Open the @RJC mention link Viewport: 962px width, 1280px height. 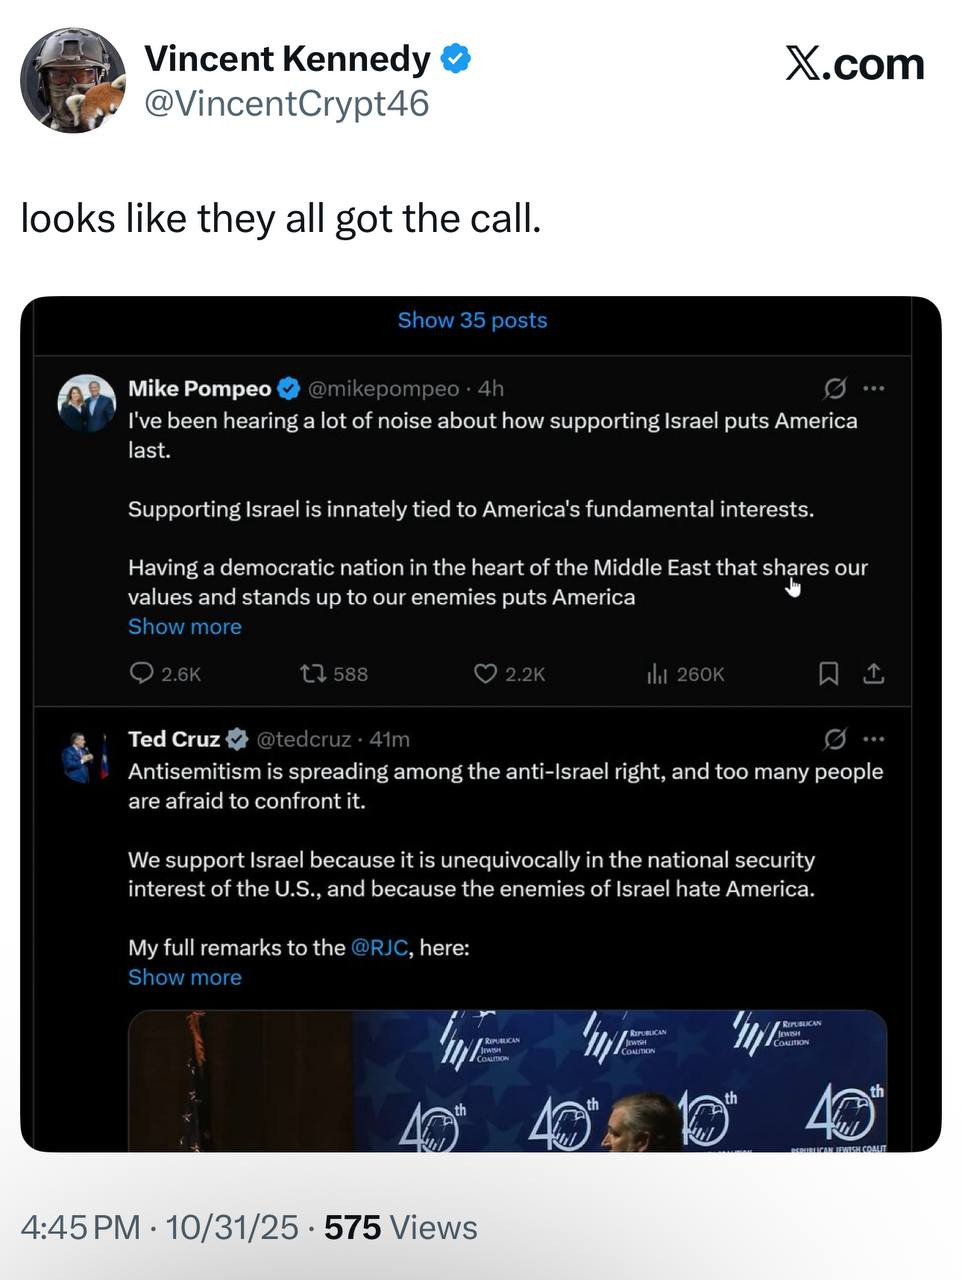pos(379,948)
